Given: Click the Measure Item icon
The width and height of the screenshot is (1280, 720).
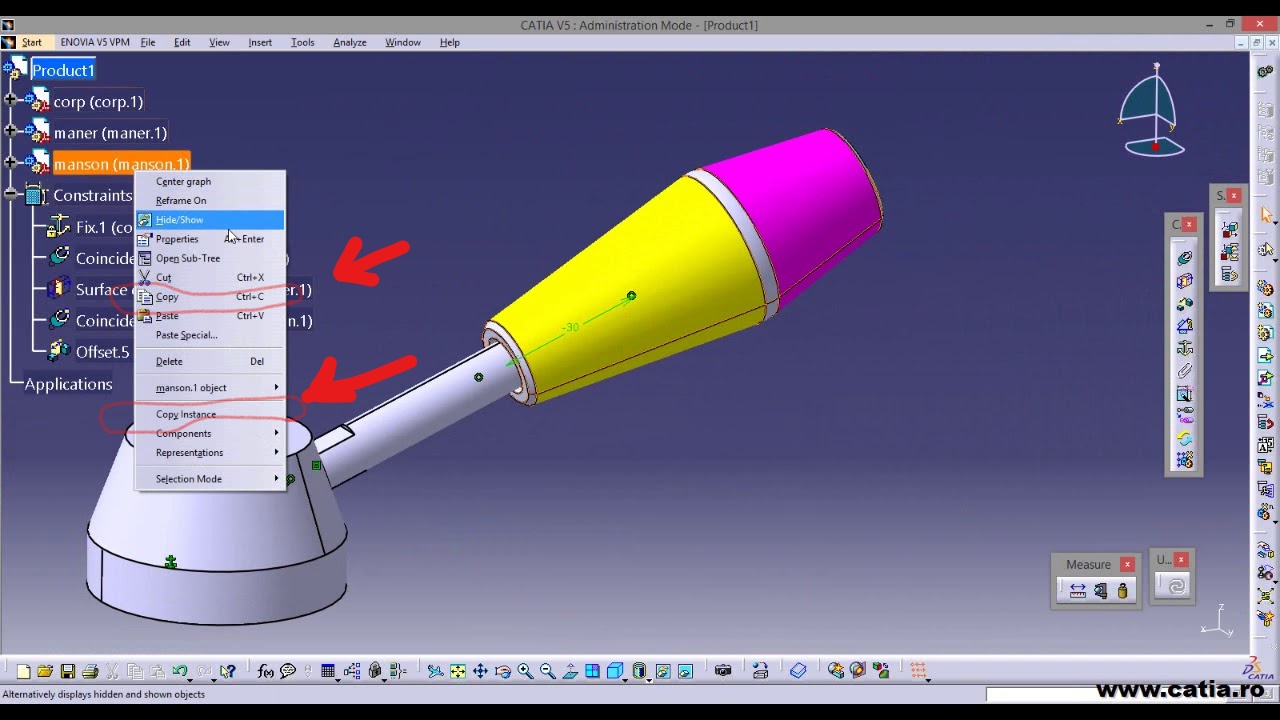Looking at the screenshot, I should 1100,591.
